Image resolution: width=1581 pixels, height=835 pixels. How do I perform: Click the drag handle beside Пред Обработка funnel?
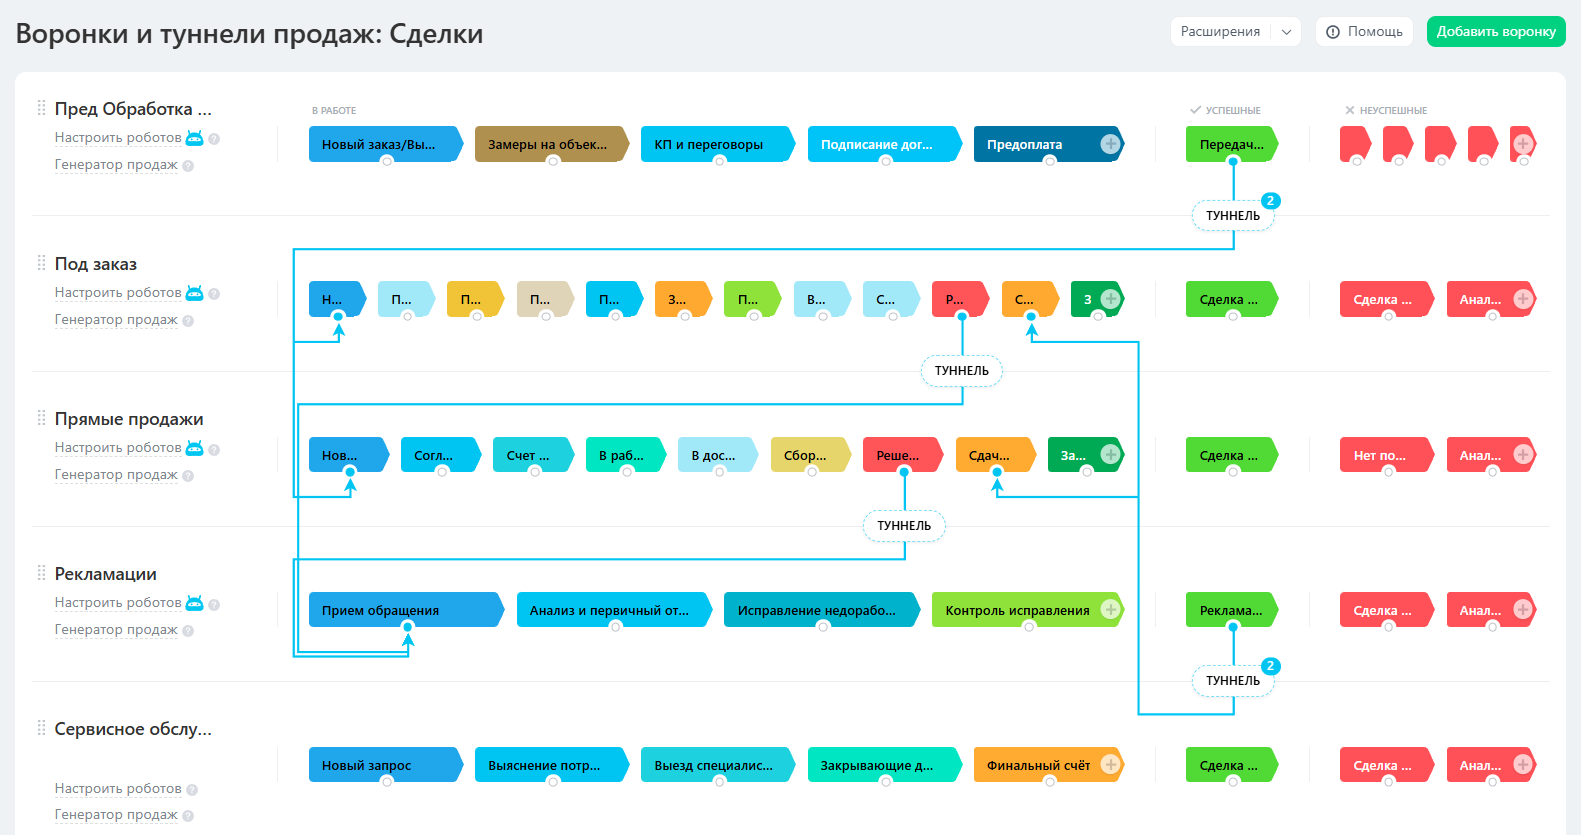(41, 107)
